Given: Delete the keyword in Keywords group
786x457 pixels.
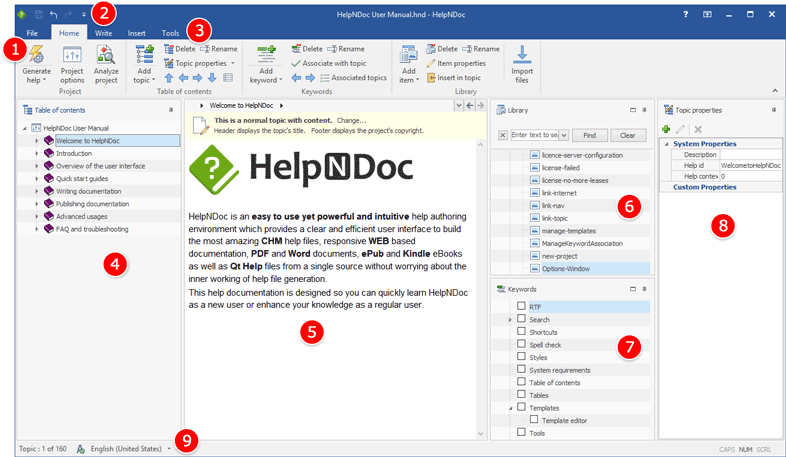Looking at the screenshot, I should pos(307,49).
